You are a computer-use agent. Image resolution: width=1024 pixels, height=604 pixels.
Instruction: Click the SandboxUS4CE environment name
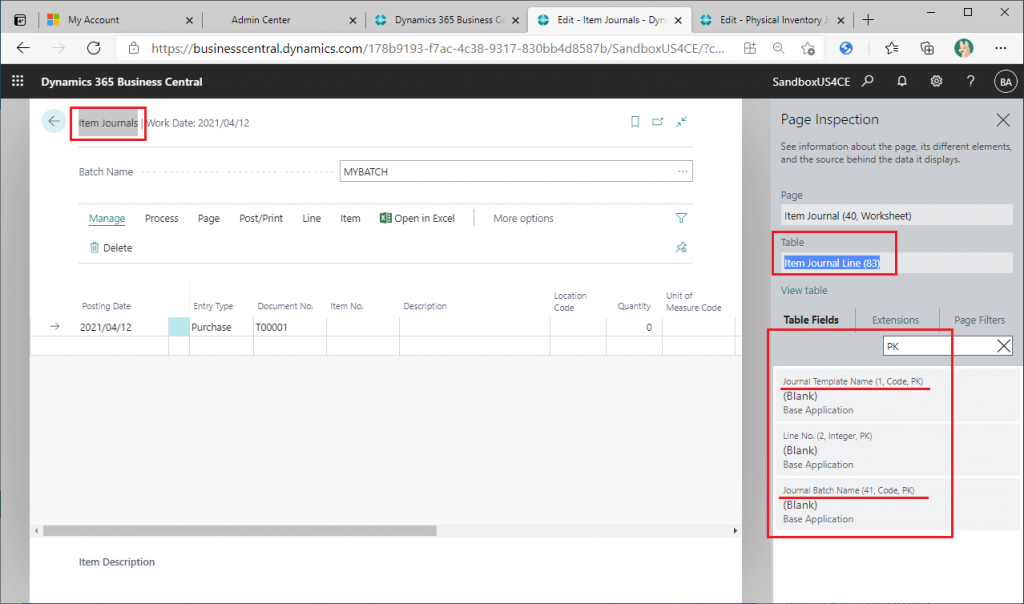point(811,82)
